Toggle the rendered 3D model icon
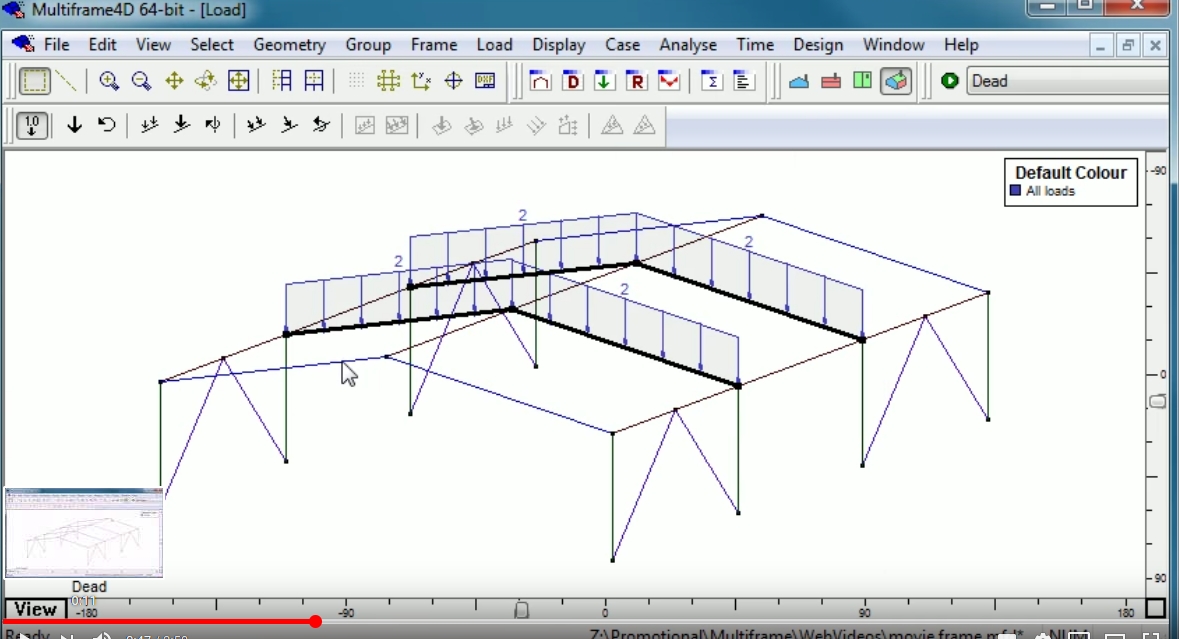 [x=896, y=81]
